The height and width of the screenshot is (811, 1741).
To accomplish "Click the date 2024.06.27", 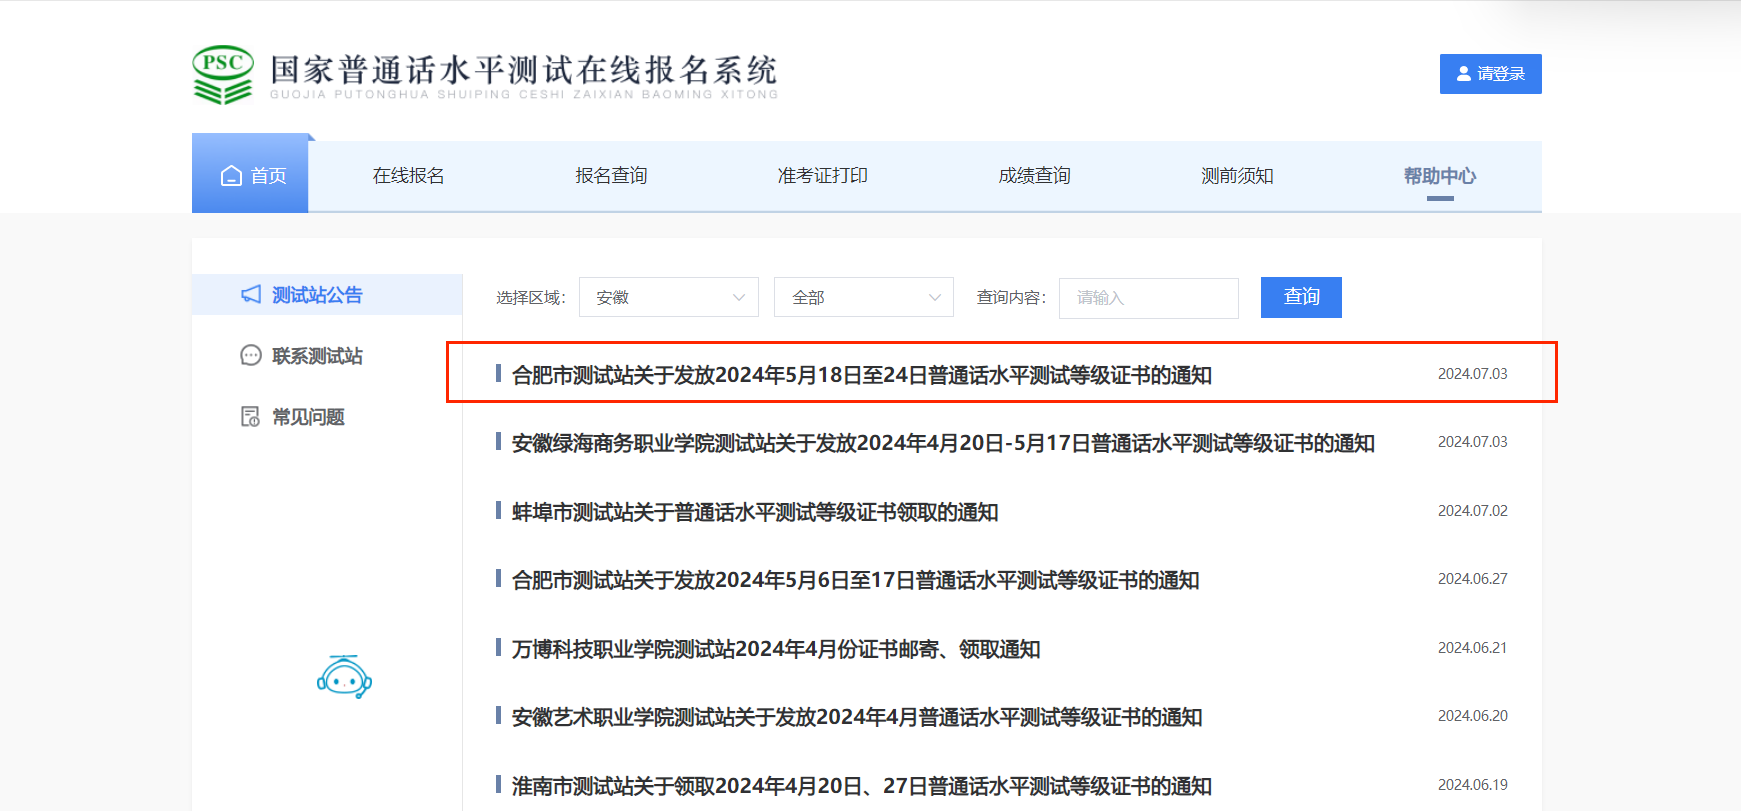I will [x=1472, y=579].
